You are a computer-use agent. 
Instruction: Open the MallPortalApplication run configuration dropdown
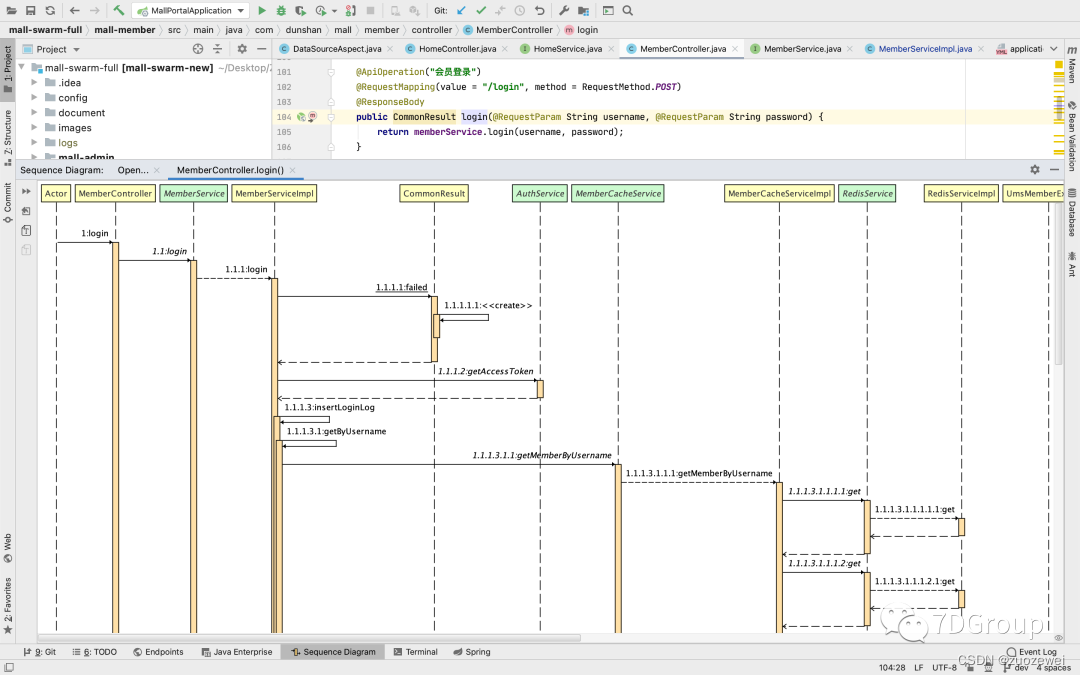pyautogui.click(x=191, y=10)
